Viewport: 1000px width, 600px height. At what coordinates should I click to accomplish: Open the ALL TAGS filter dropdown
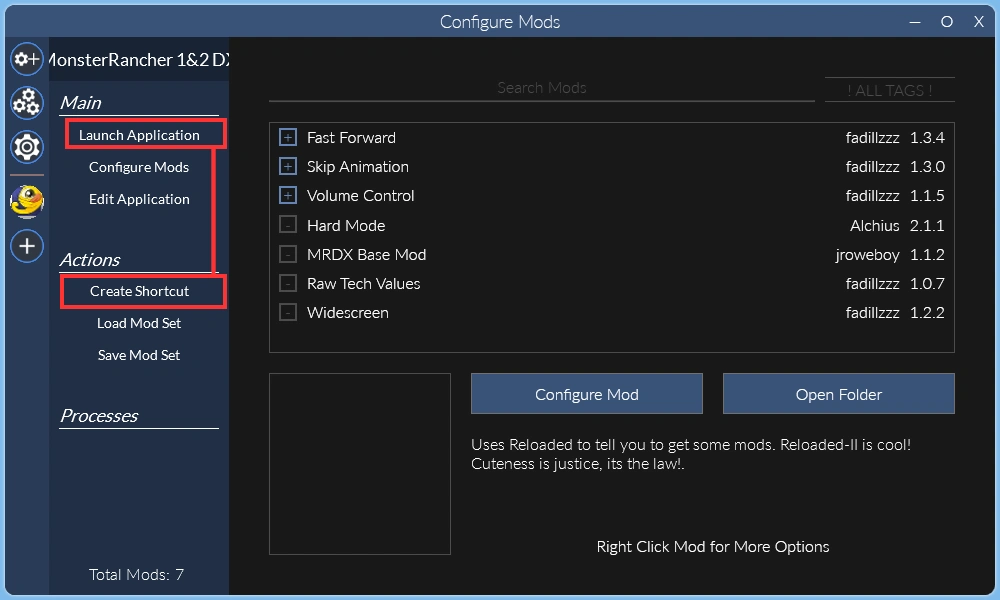click(889, 90)
